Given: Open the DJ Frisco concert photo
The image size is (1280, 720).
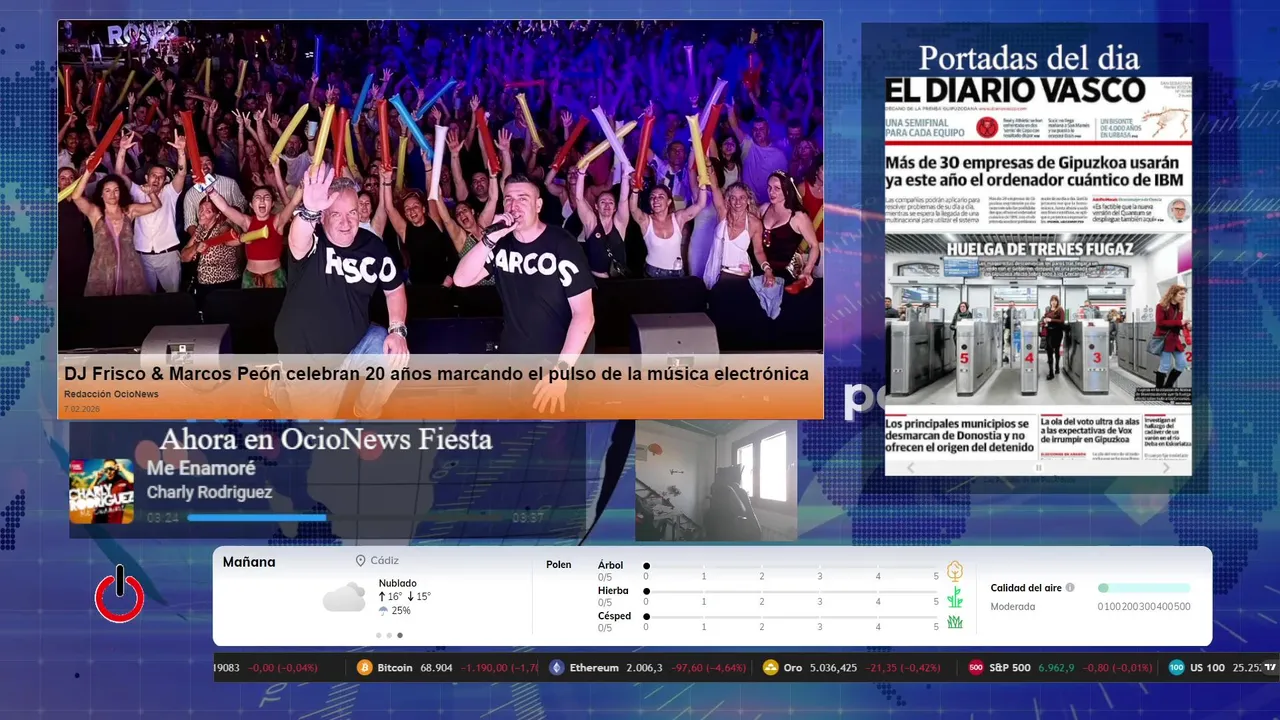Looking at the screenshot, I should click(x=440, y=188).
